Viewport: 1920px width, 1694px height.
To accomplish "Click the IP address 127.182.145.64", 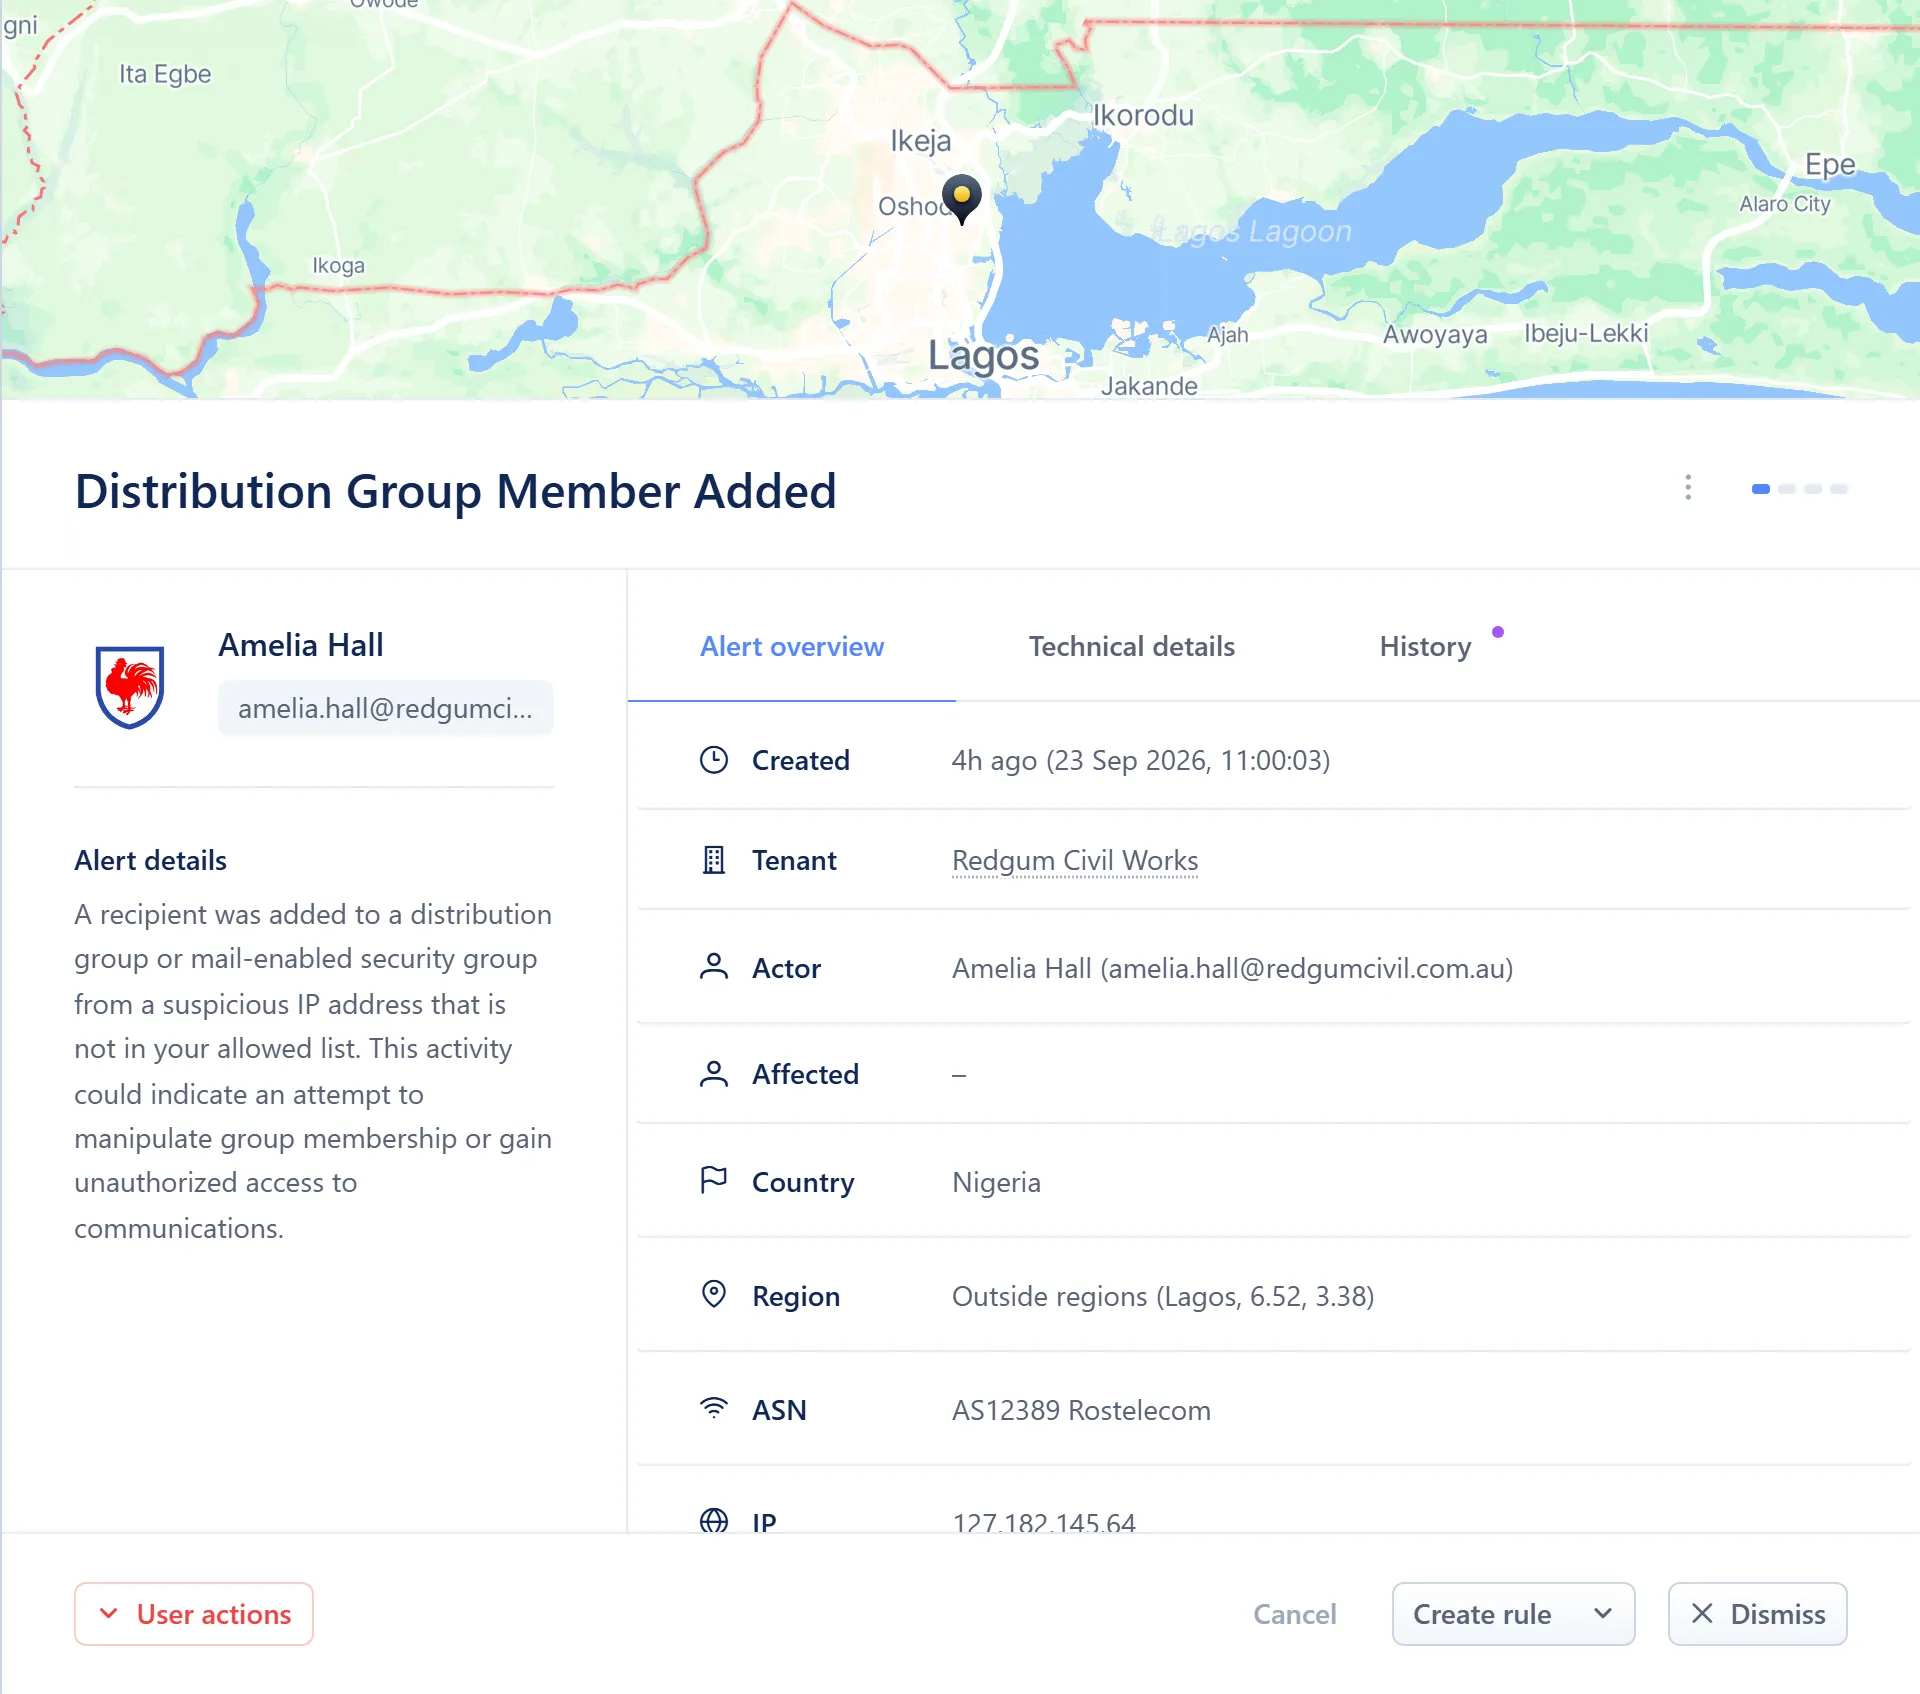I will click(1044, 1522).
